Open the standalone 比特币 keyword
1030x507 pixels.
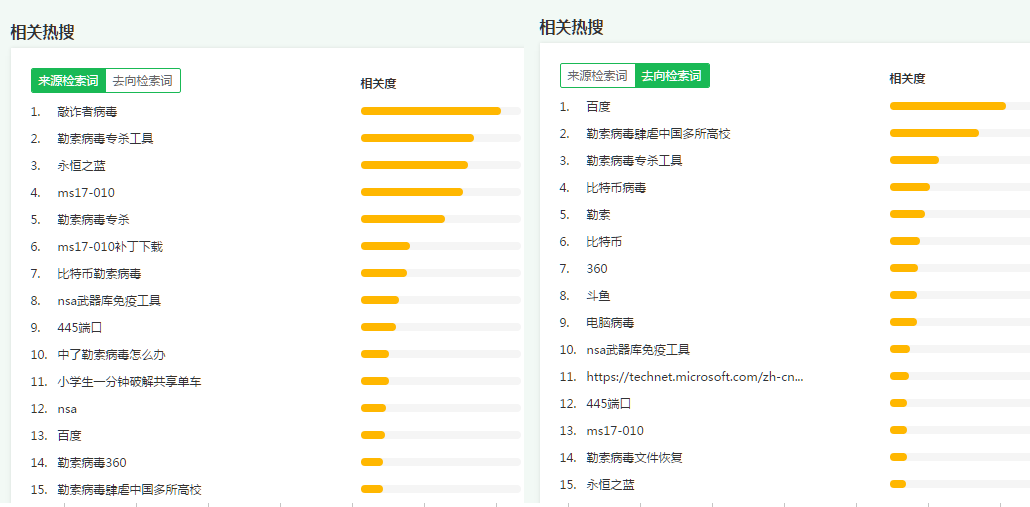point(604,241)
